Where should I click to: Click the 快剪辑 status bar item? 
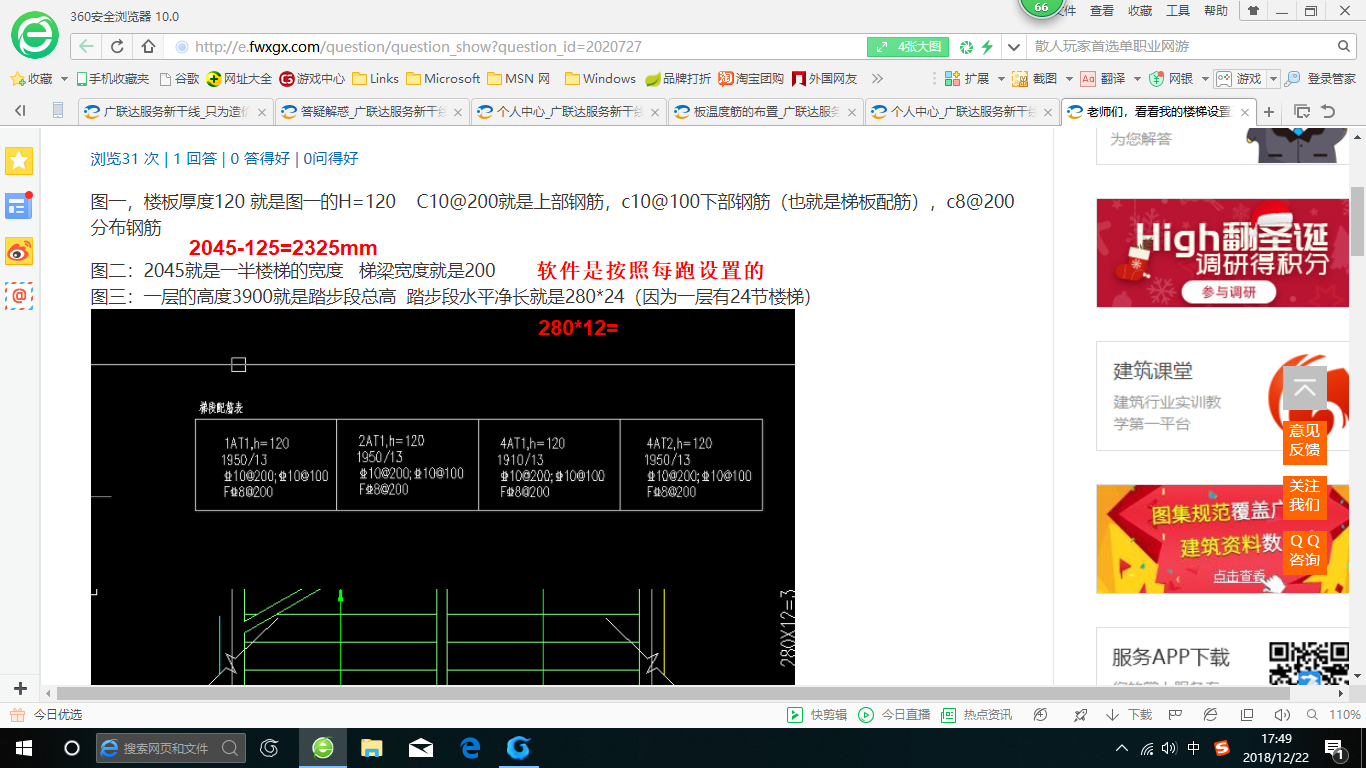click(x=817, y=715)
